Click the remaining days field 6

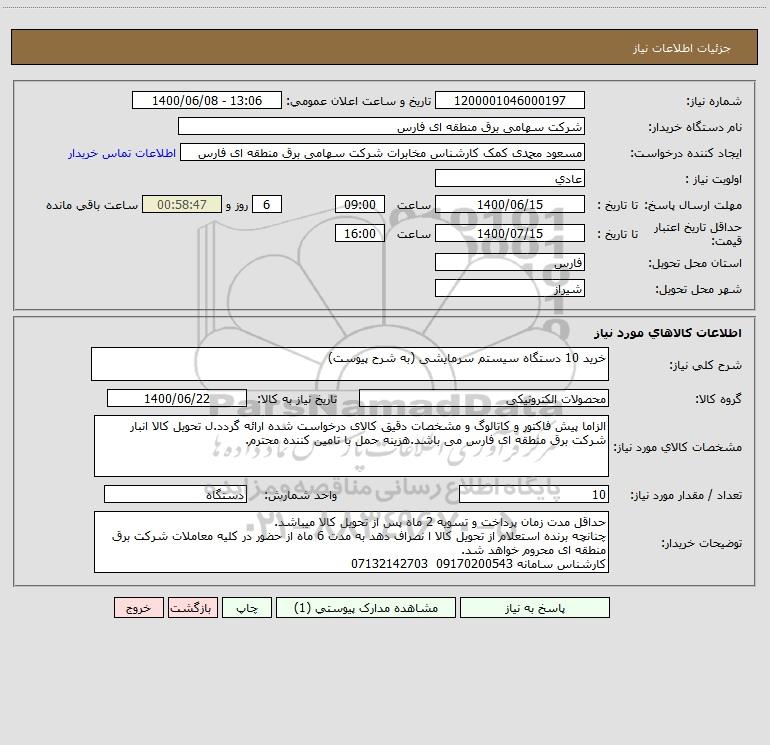click(x=267, y=204)
